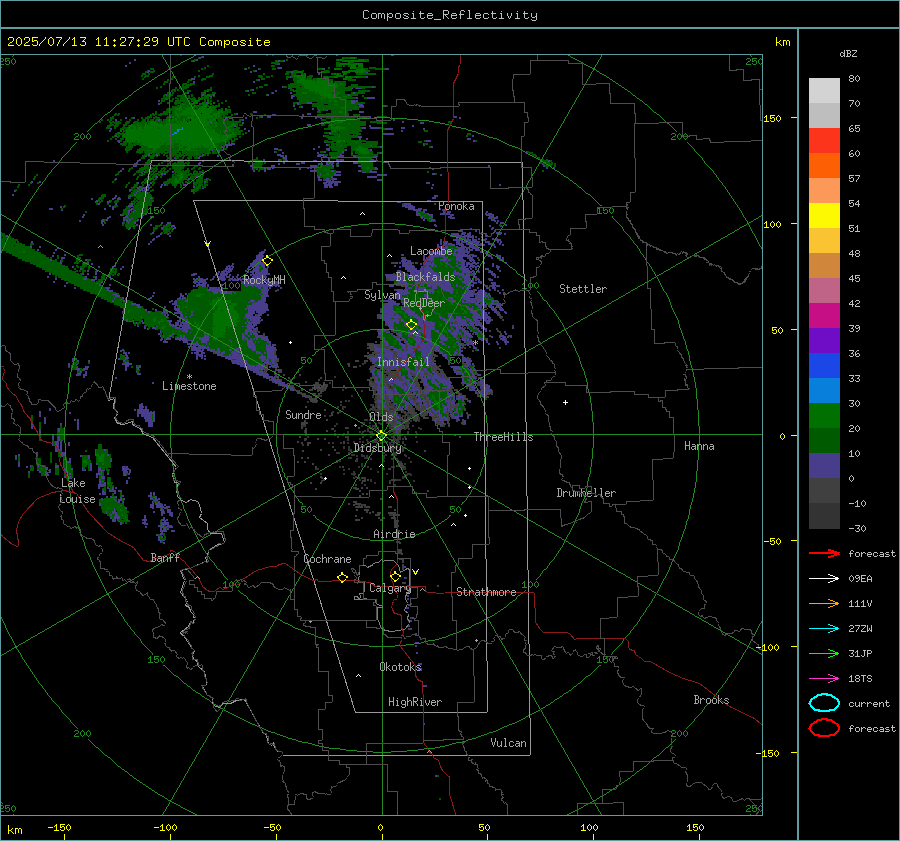Screen dimensions: 900x841
Task: Select the cyan 27ZW arrow icon
Action: point(824,629)
